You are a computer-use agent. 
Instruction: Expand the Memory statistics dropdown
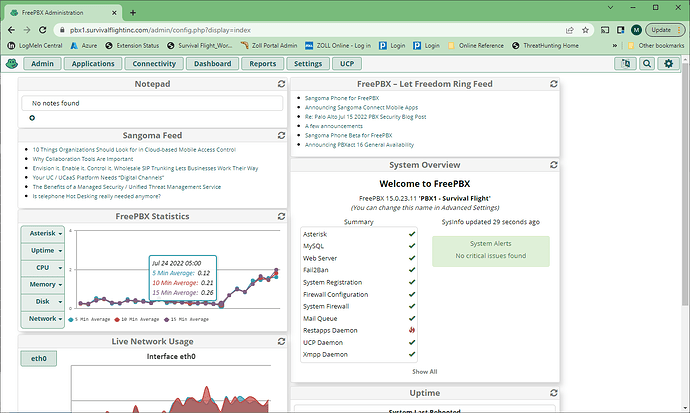coord(43,285)
